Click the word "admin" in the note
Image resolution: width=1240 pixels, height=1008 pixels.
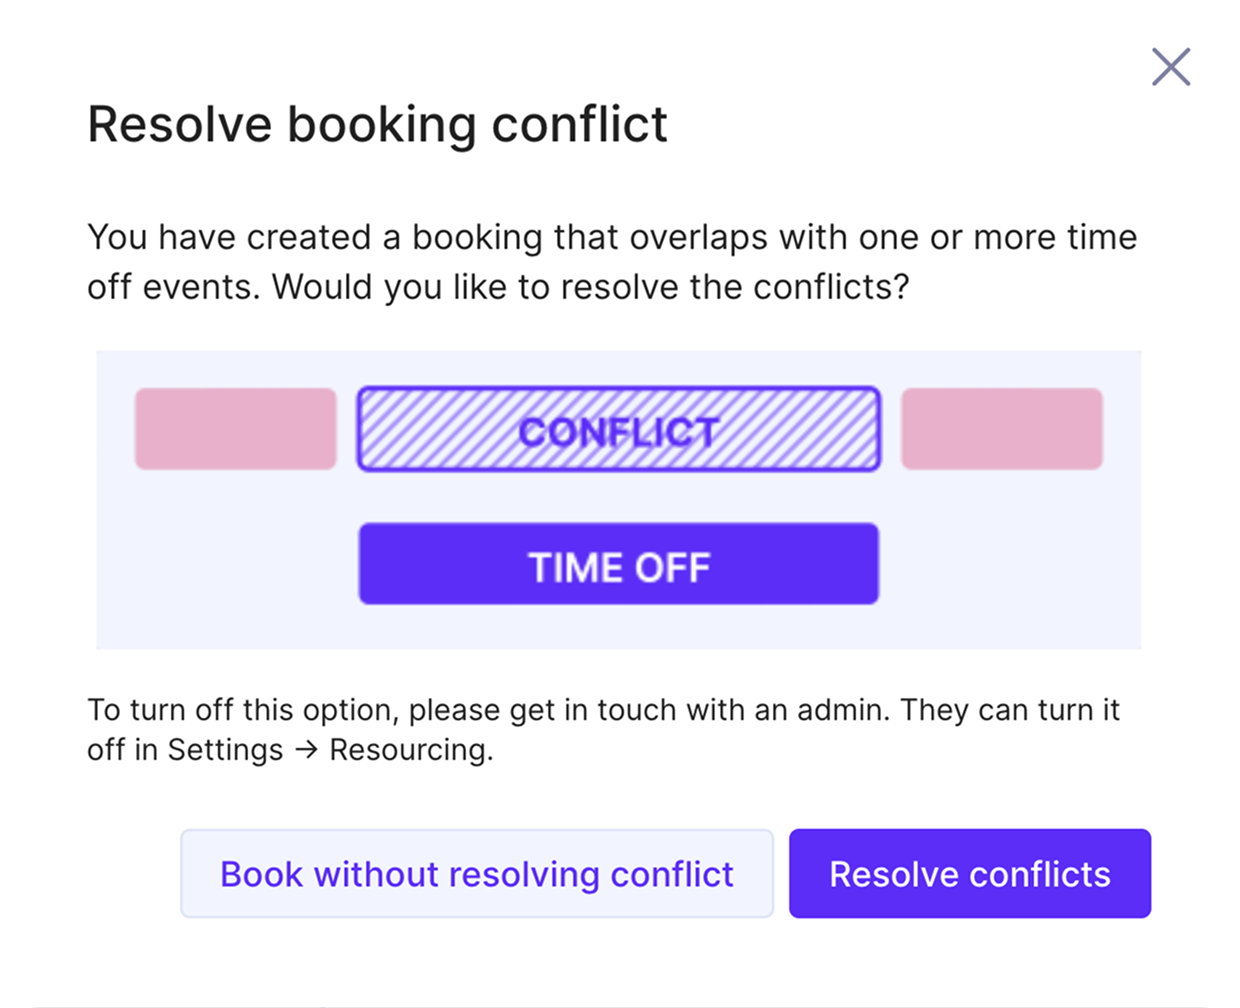pyautogui.click(x=840, y=710)
